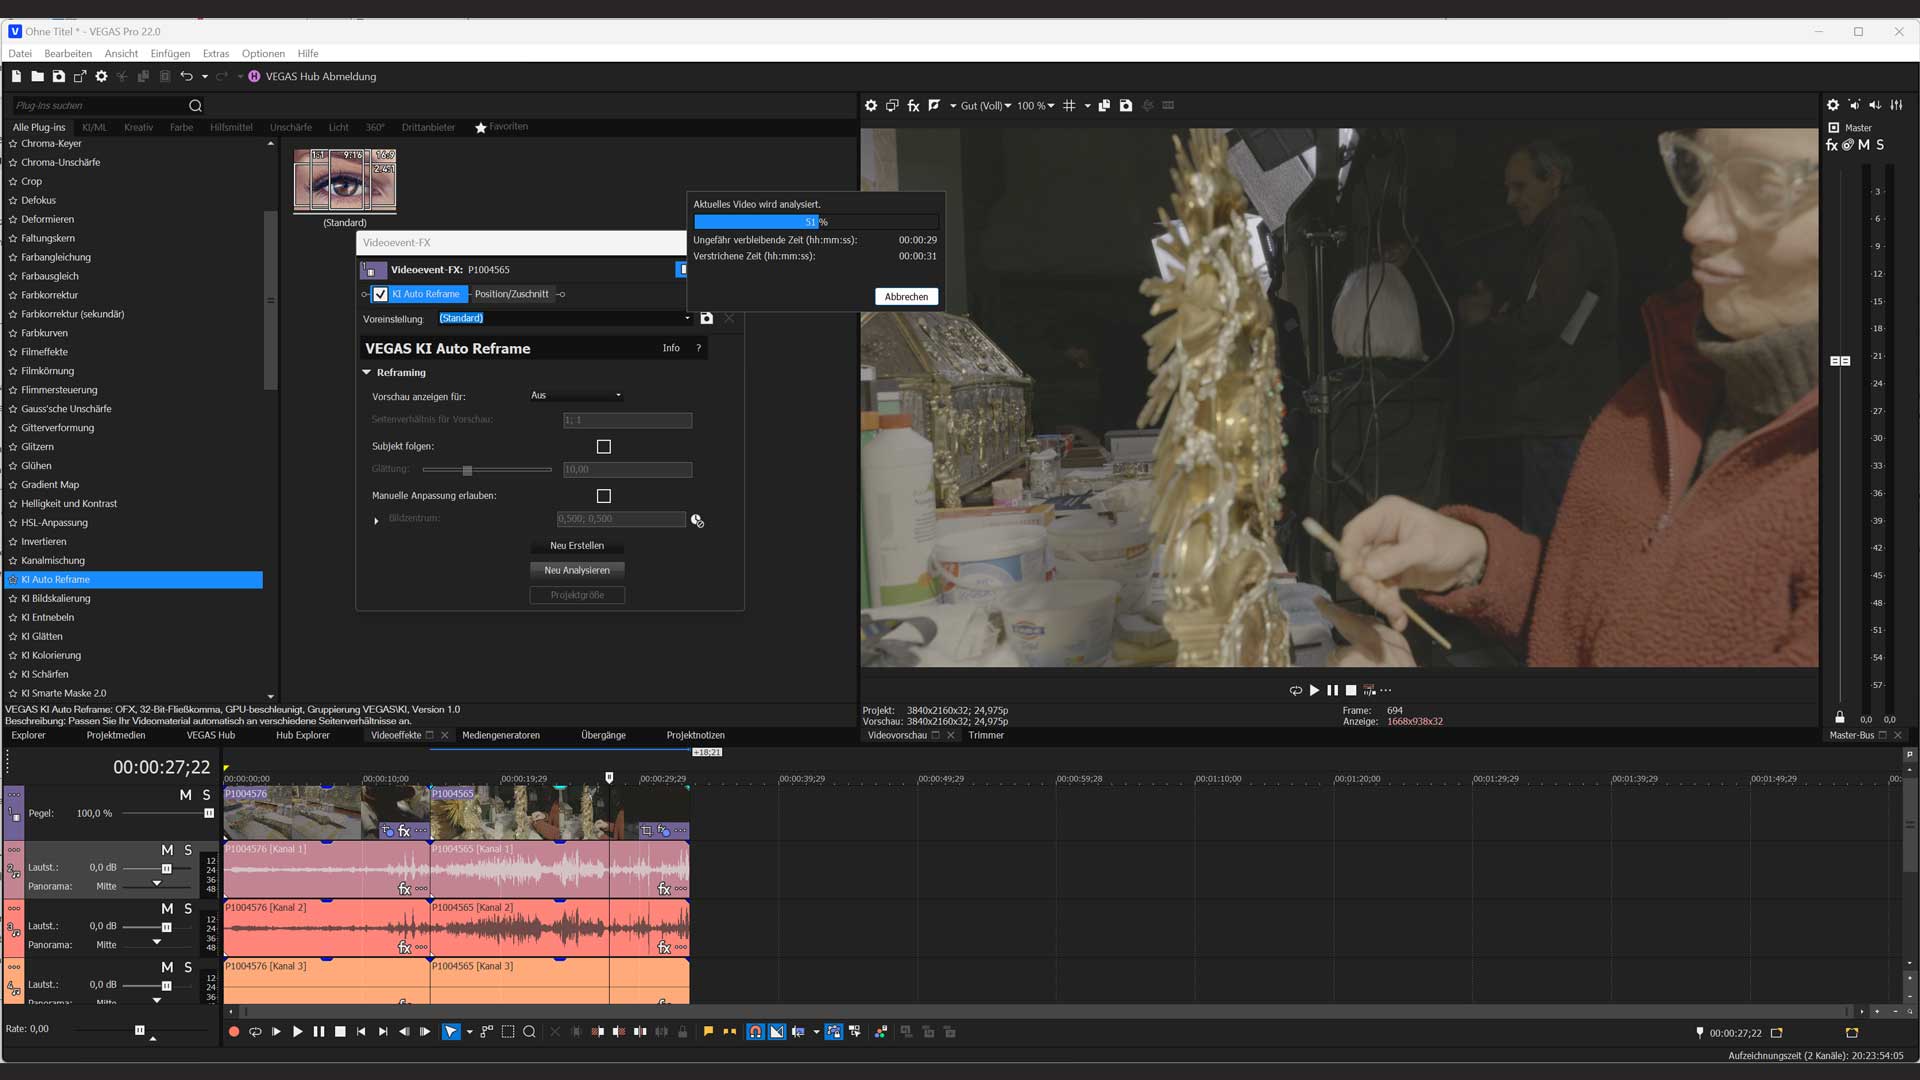Collapse the Reframing section
Viewport: 1920px width, 1080px height.
[367, 372]
